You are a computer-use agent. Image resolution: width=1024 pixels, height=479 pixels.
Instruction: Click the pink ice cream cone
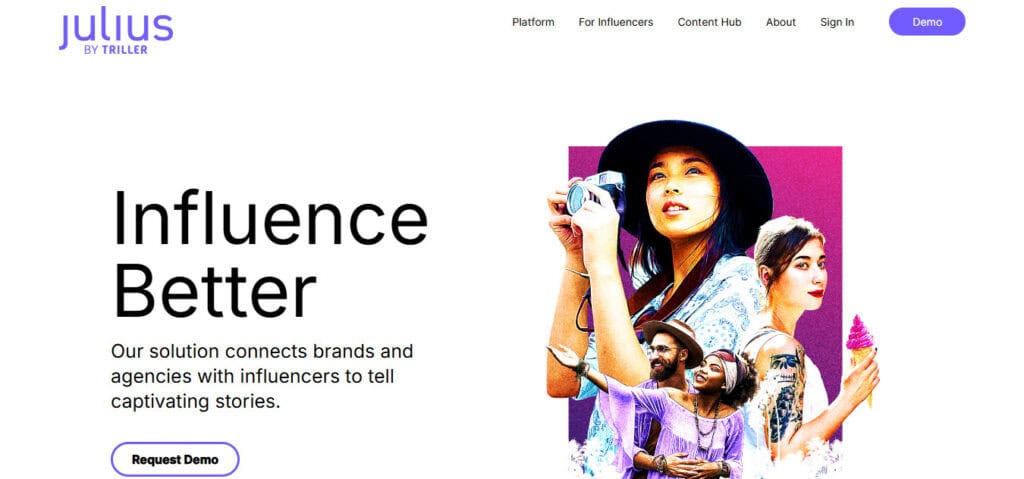(861, 355)
